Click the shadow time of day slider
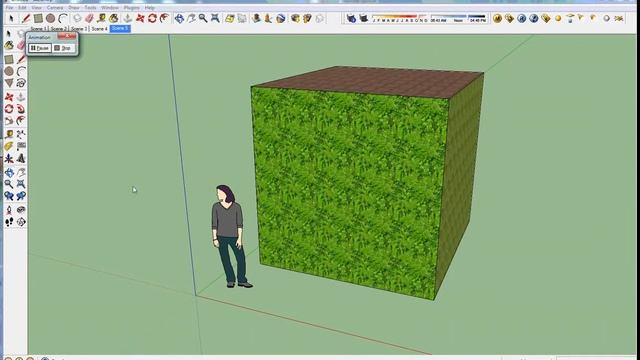The image size is (640, 360). click(x=458, y=18)
